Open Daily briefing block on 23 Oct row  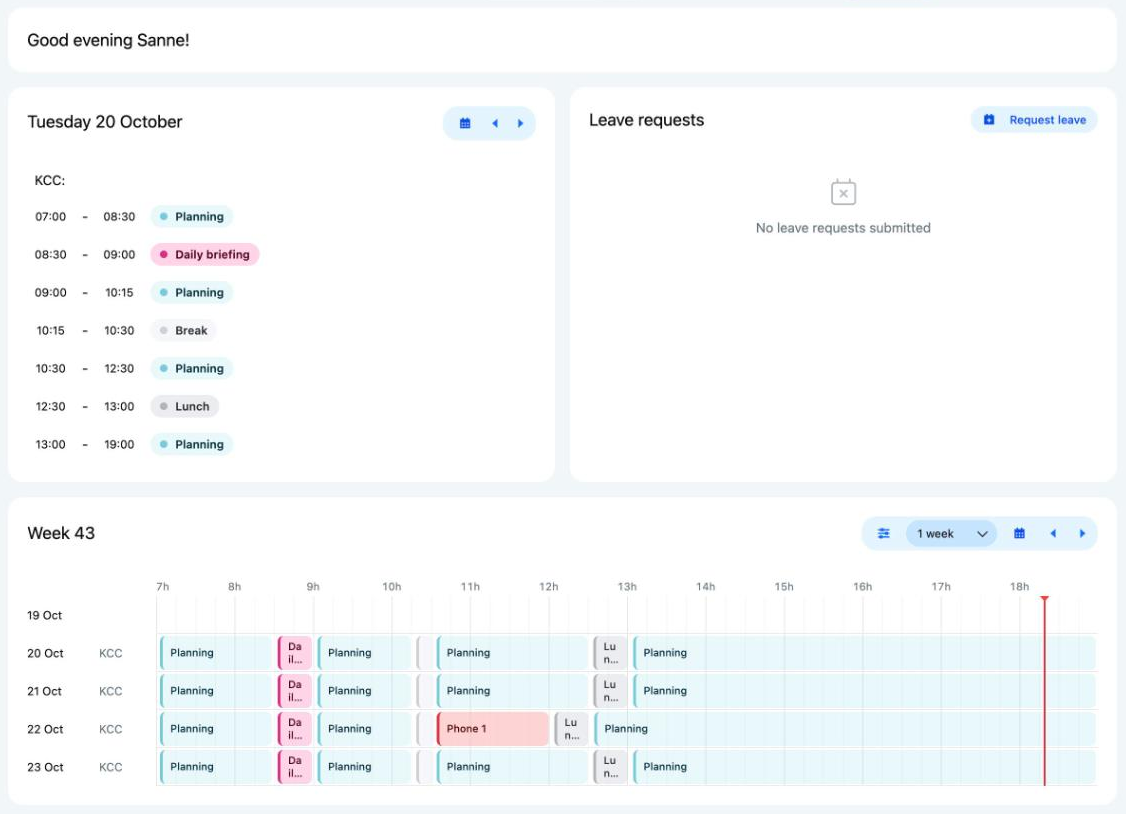295,767
